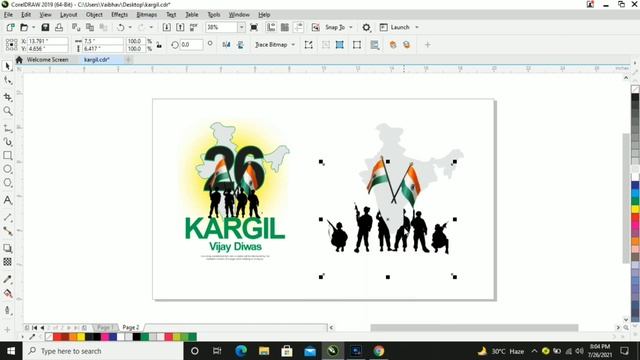Select the Zoom magnifier tool
This screenshot has width=640, height=360.
[7, 111]
